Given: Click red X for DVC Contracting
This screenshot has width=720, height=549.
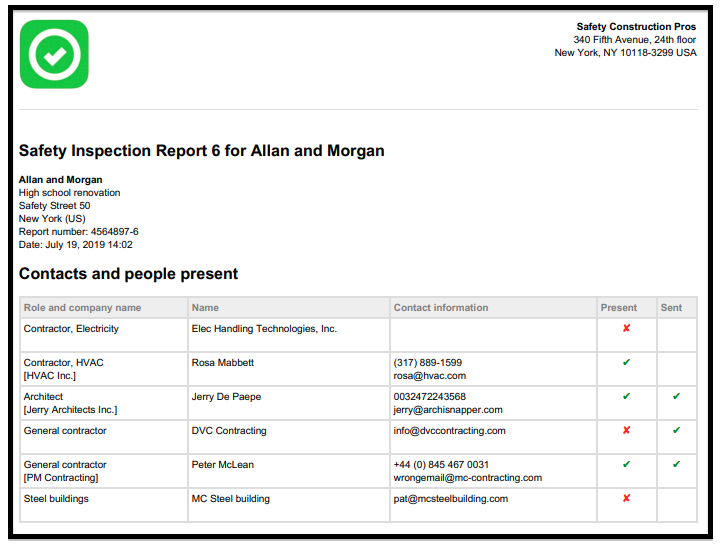Looking at the screenshot, I should click(626, 430).
